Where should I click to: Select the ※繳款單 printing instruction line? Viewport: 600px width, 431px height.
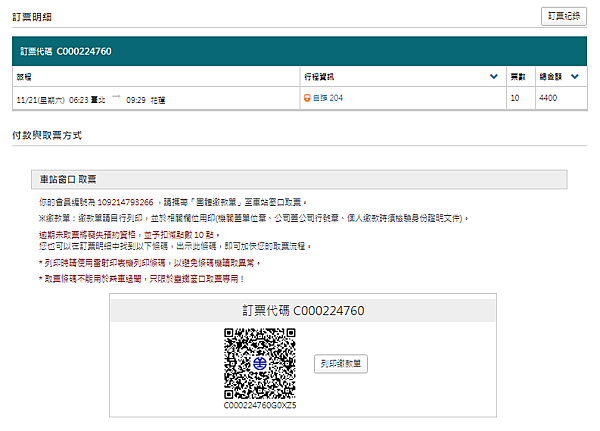pos(253,218)
